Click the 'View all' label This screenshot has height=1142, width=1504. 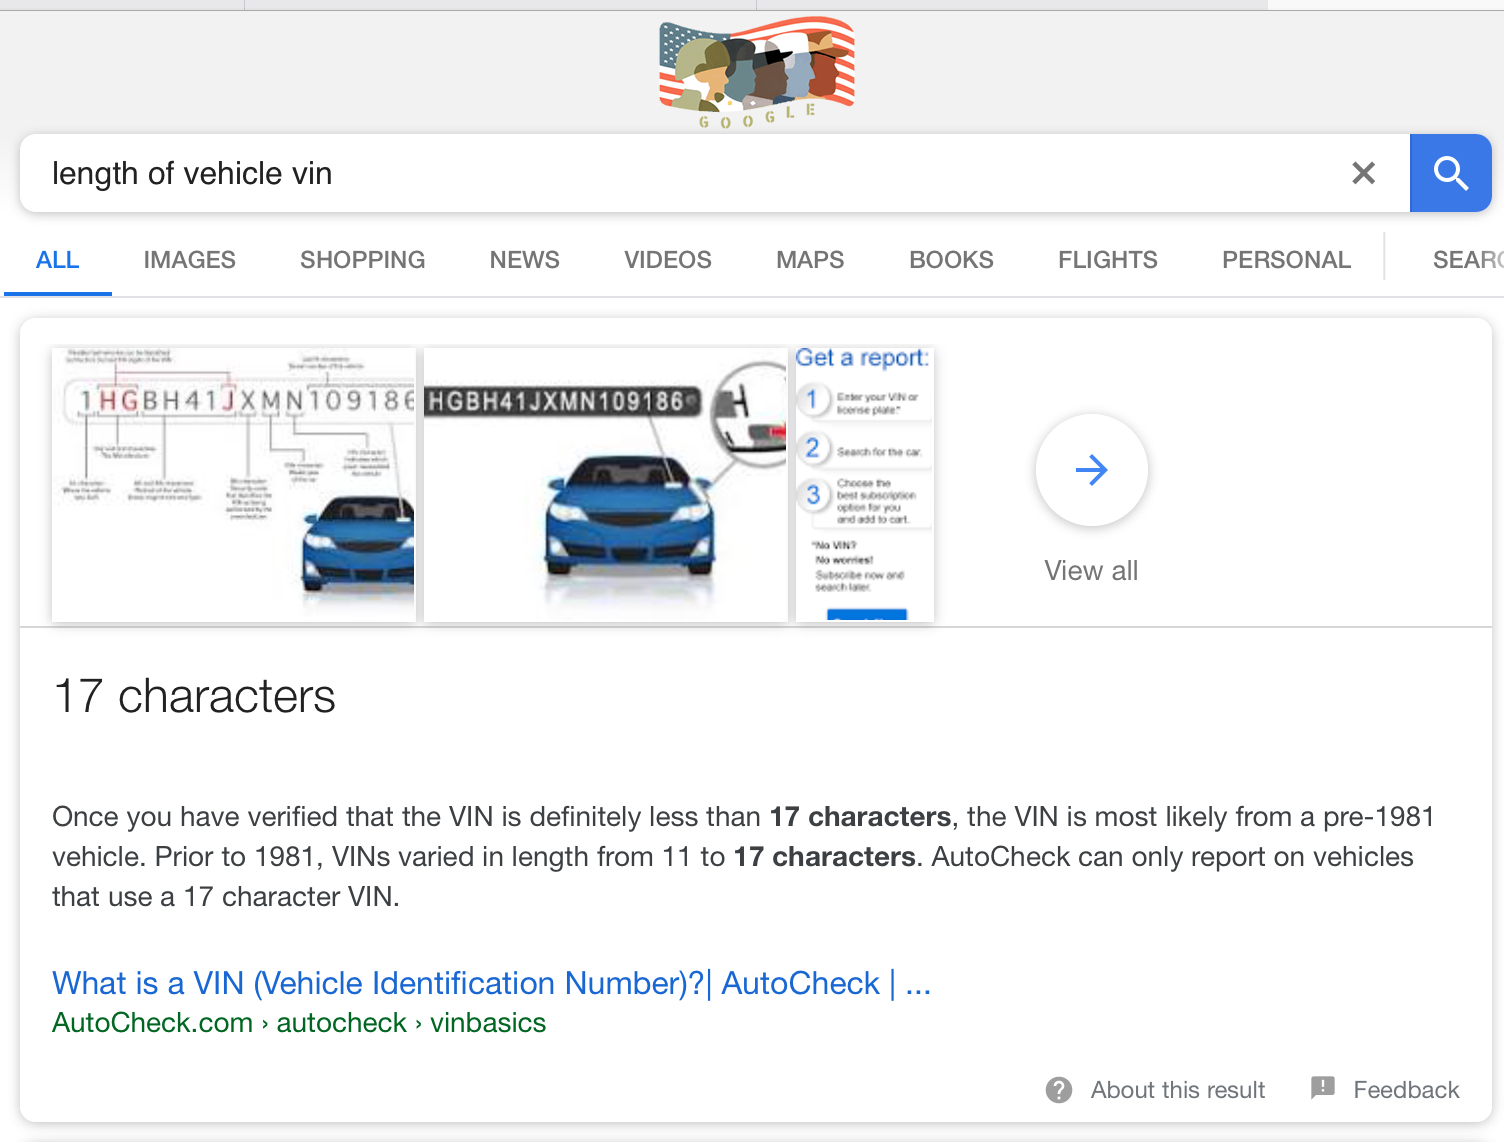pos(1091,571)
